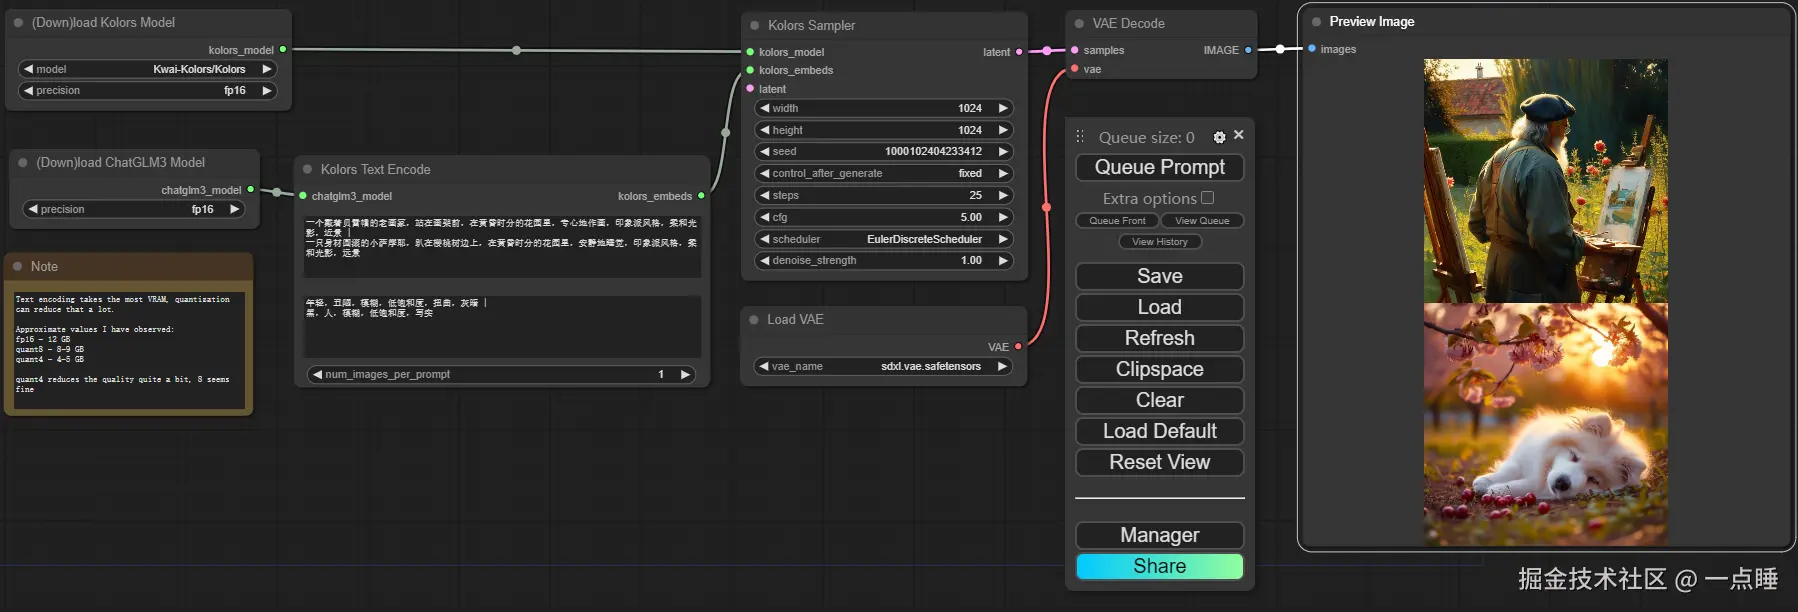Click VAE output connector on Load VAE
1798x612 pixels.
tap(1018, 346)
